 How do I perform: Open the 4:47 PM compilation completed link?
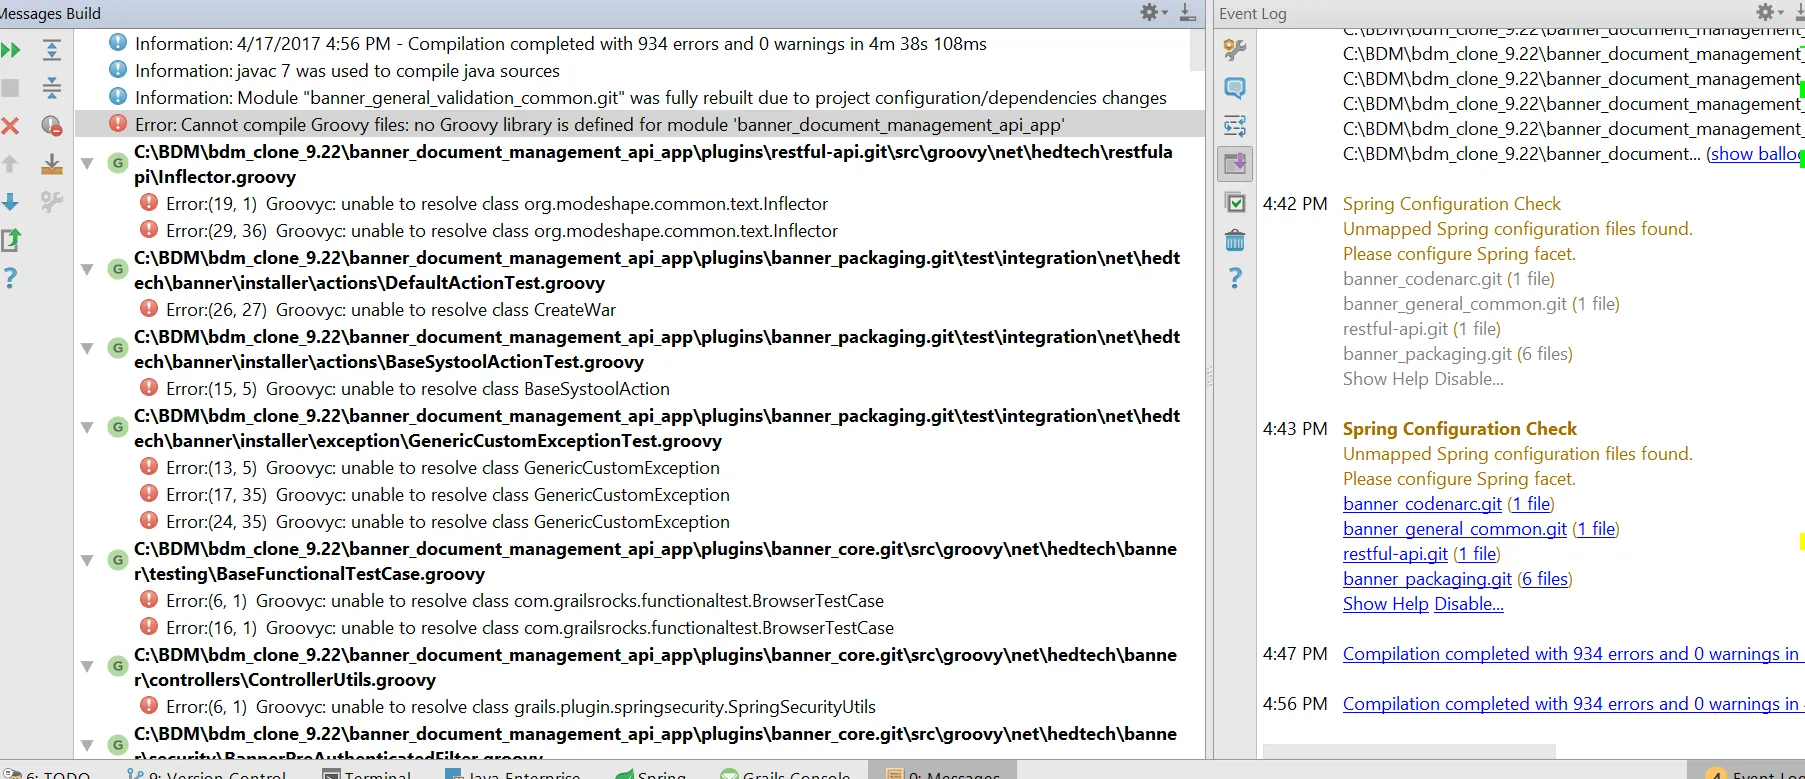(1571, 654)
